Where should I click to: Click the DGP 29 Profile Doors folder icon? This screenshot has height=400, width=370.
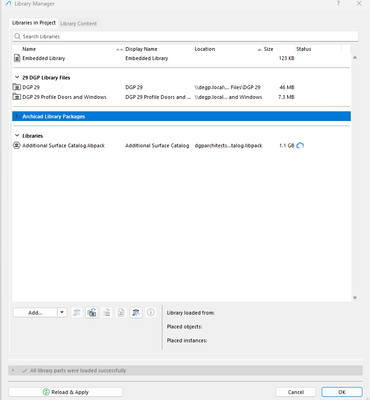[17, 97]
